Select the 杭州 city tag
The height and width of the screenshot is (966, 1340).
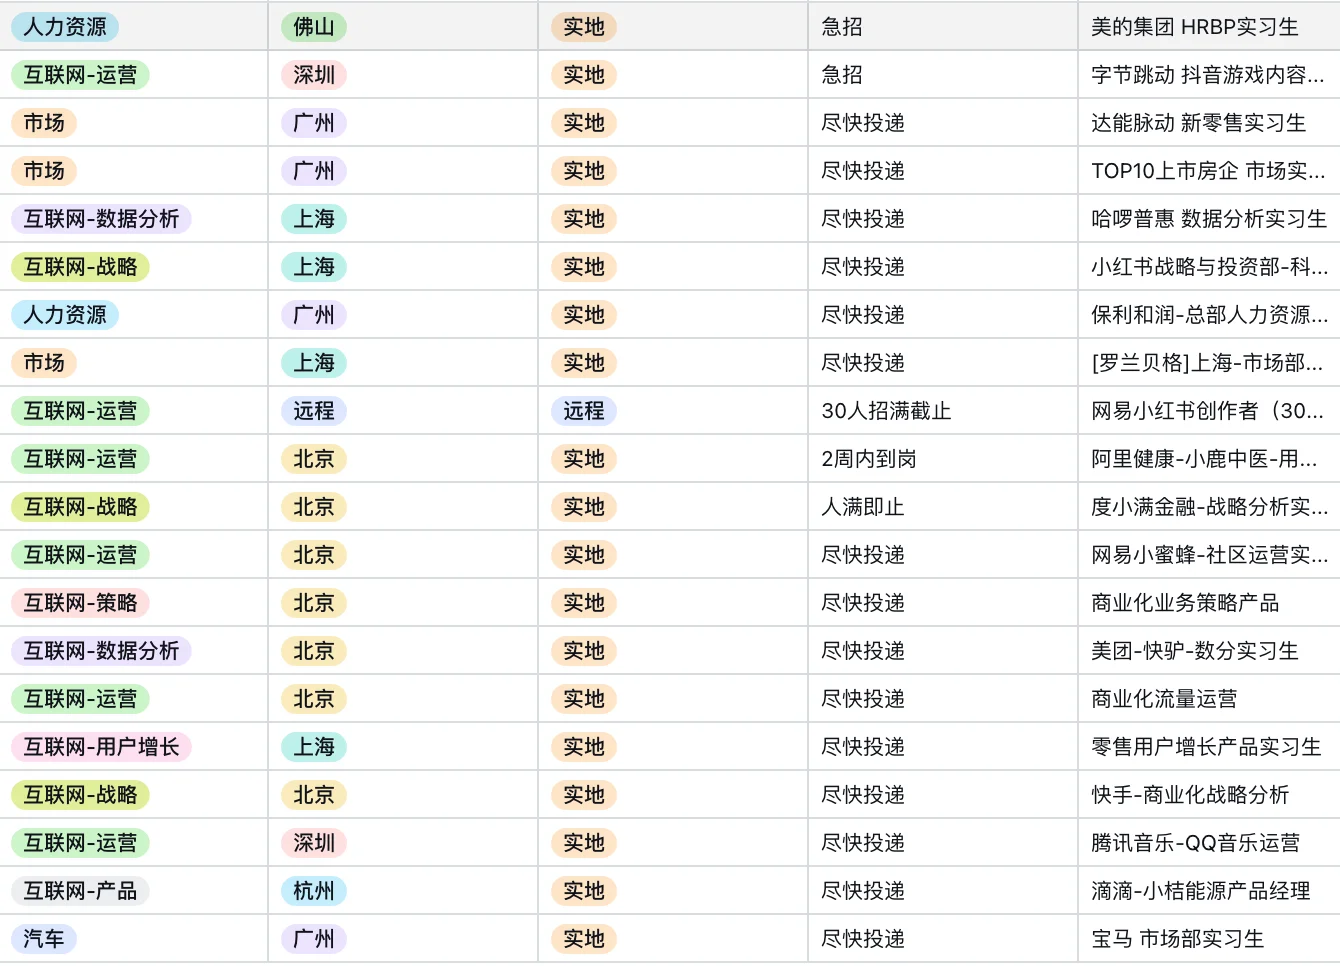(314, 891)
